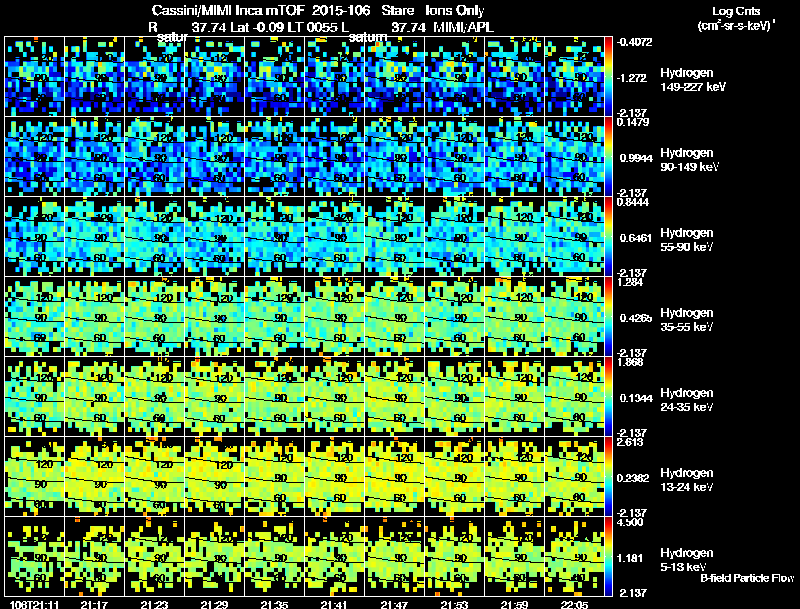Click the '4.500' scale value
Screen dimensions: 800x609
tap(630, 522)
